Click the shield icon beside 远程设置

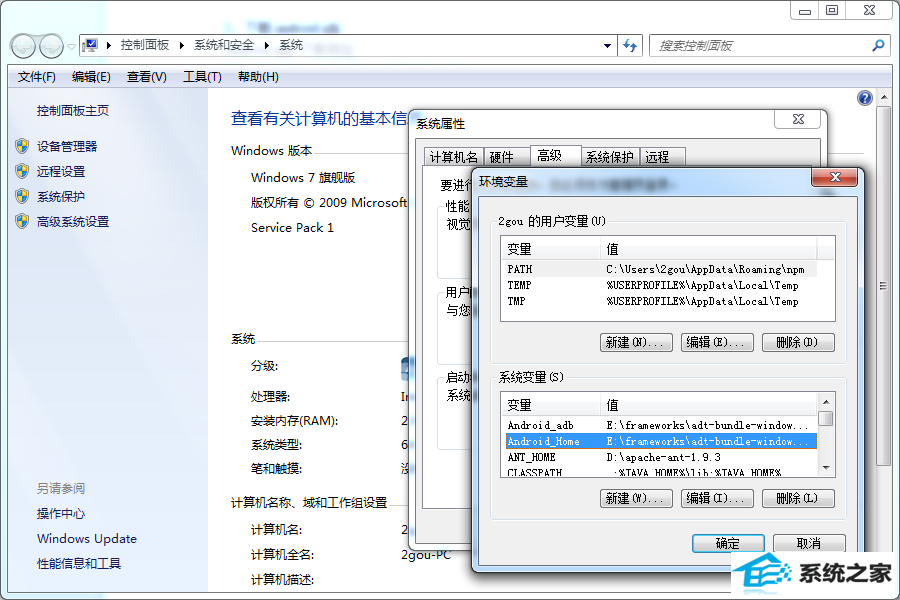pyautogui.click(x=22, y=171)
